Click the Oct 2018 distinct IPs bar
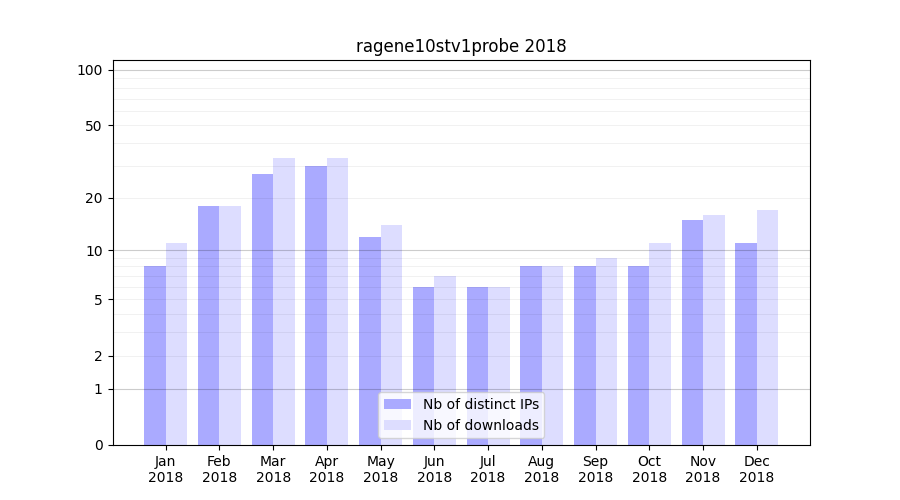The image size is (900, 500). 638,355
